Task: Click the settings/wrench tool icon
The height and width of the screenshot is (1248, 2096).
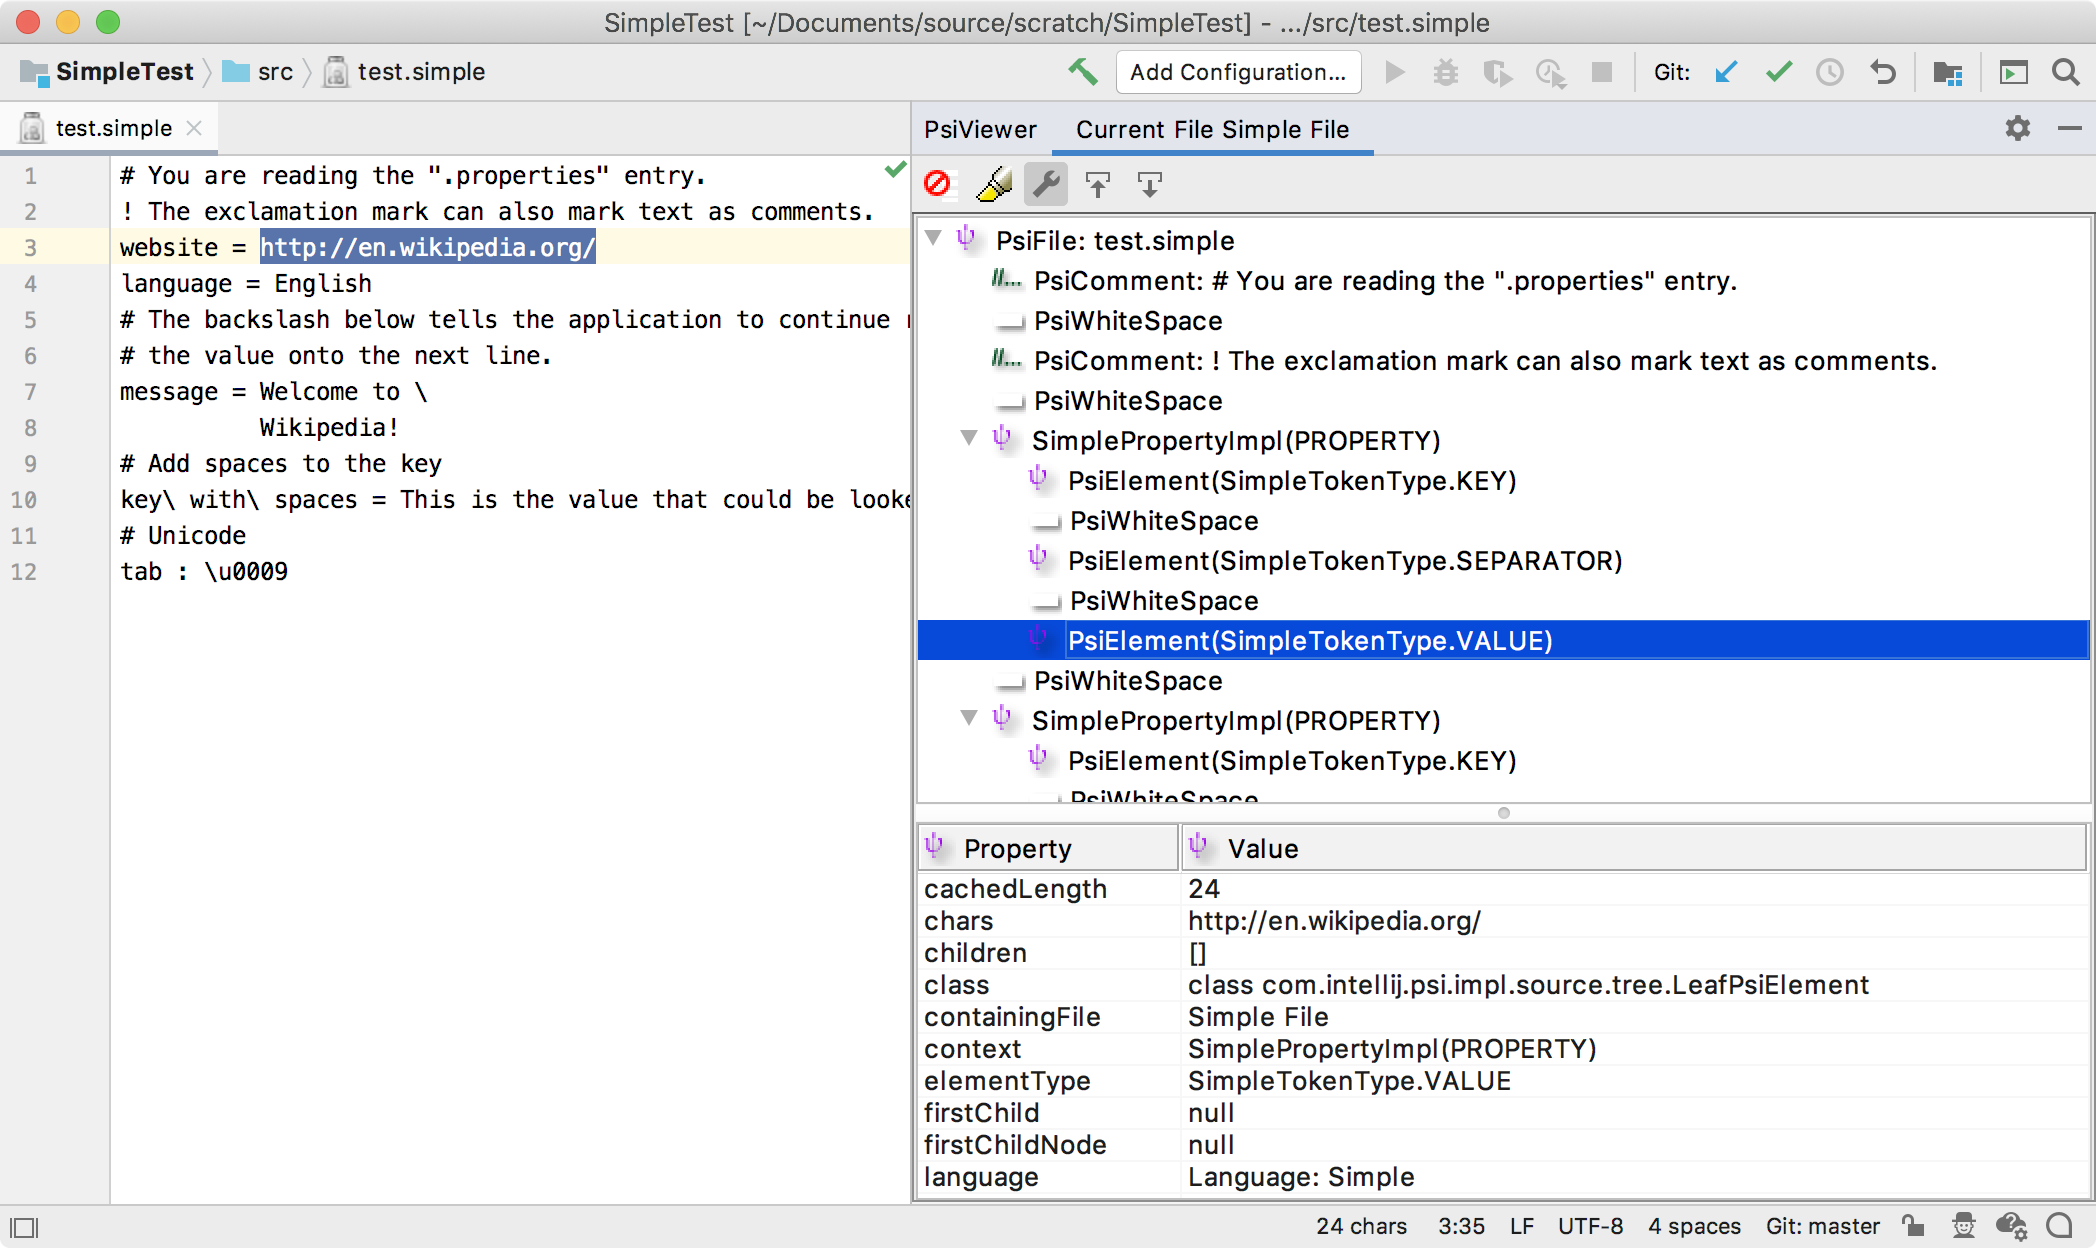Action: coord(1046,181)
